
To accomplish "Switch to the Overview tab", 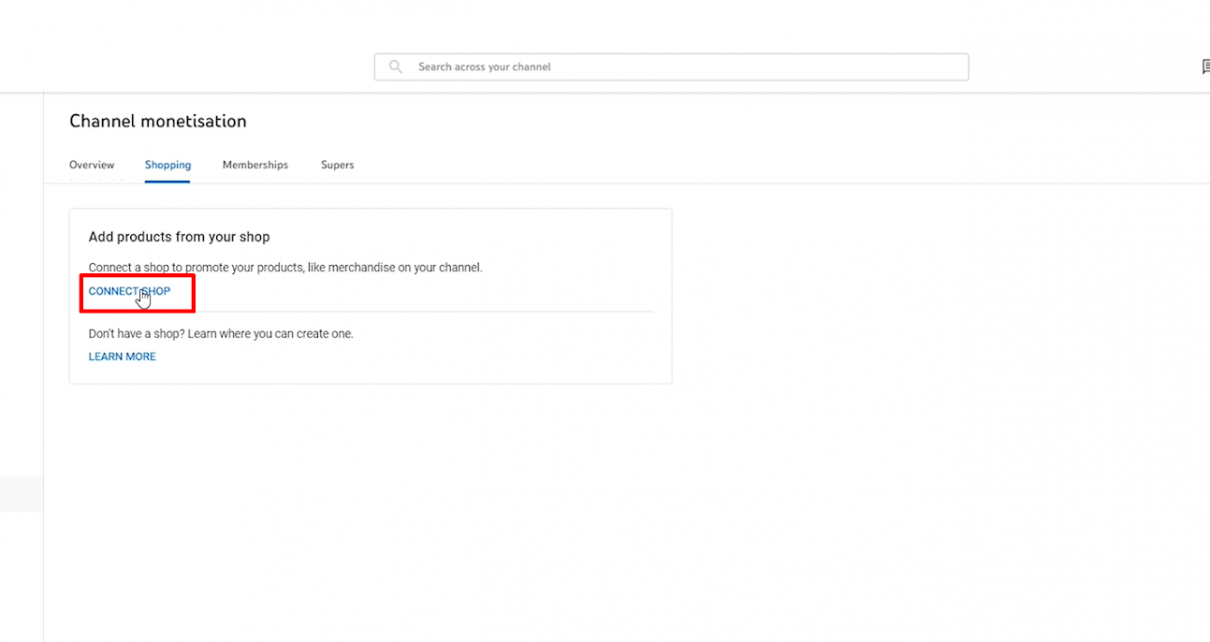I will click(x=92, y=165).
